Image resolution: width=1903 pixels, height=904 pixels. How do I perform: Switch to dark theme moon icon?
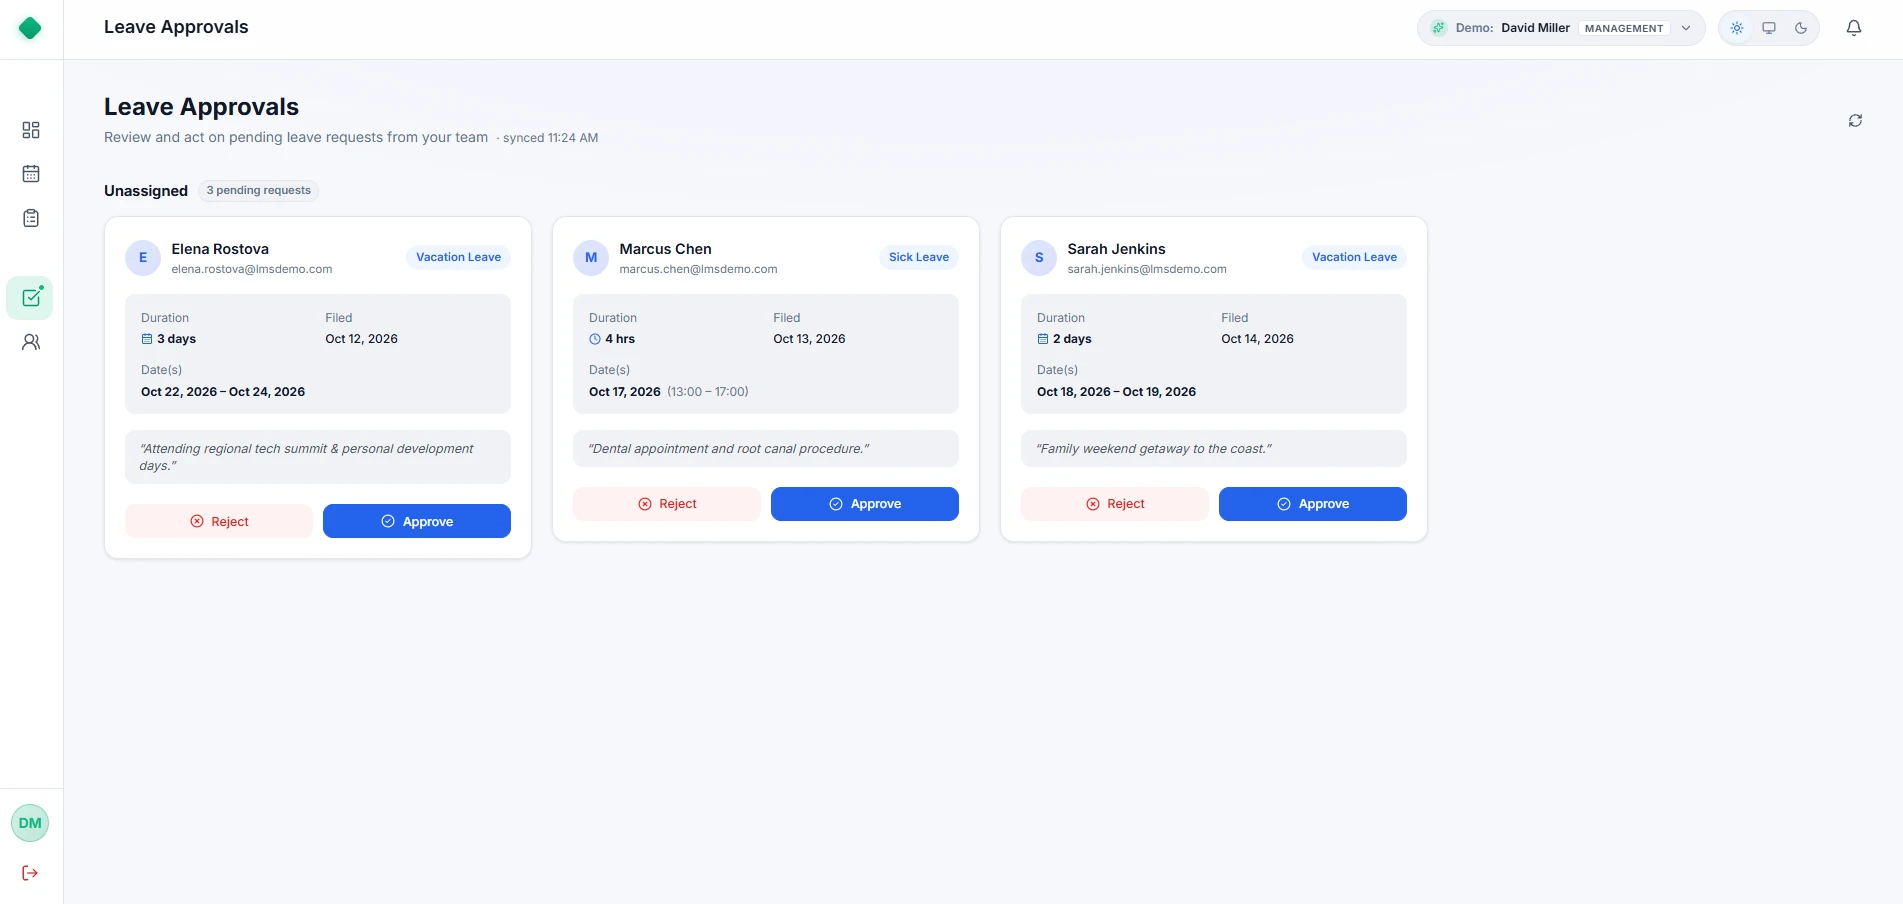[1801, 28]
